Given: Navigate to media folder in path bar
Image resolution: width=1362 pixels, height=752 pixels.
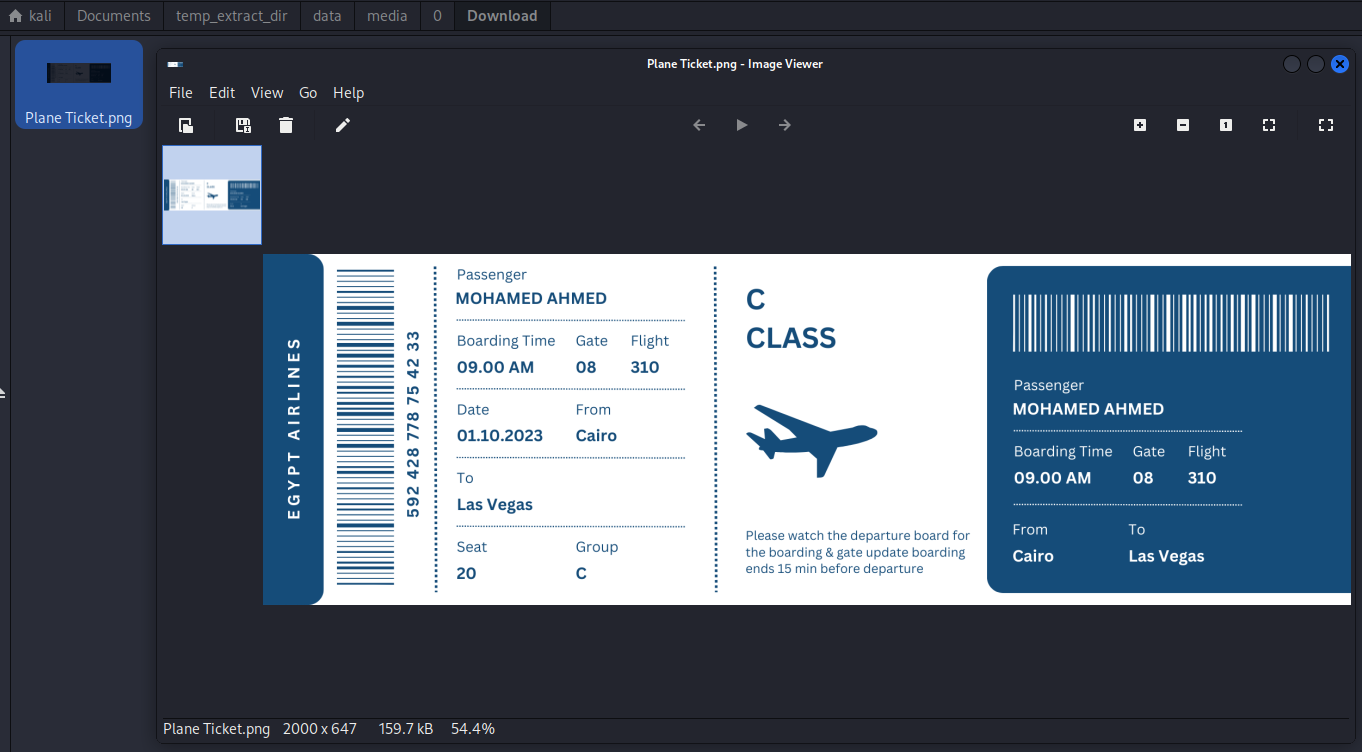Looking at the screenshot, I should (387, 16).
